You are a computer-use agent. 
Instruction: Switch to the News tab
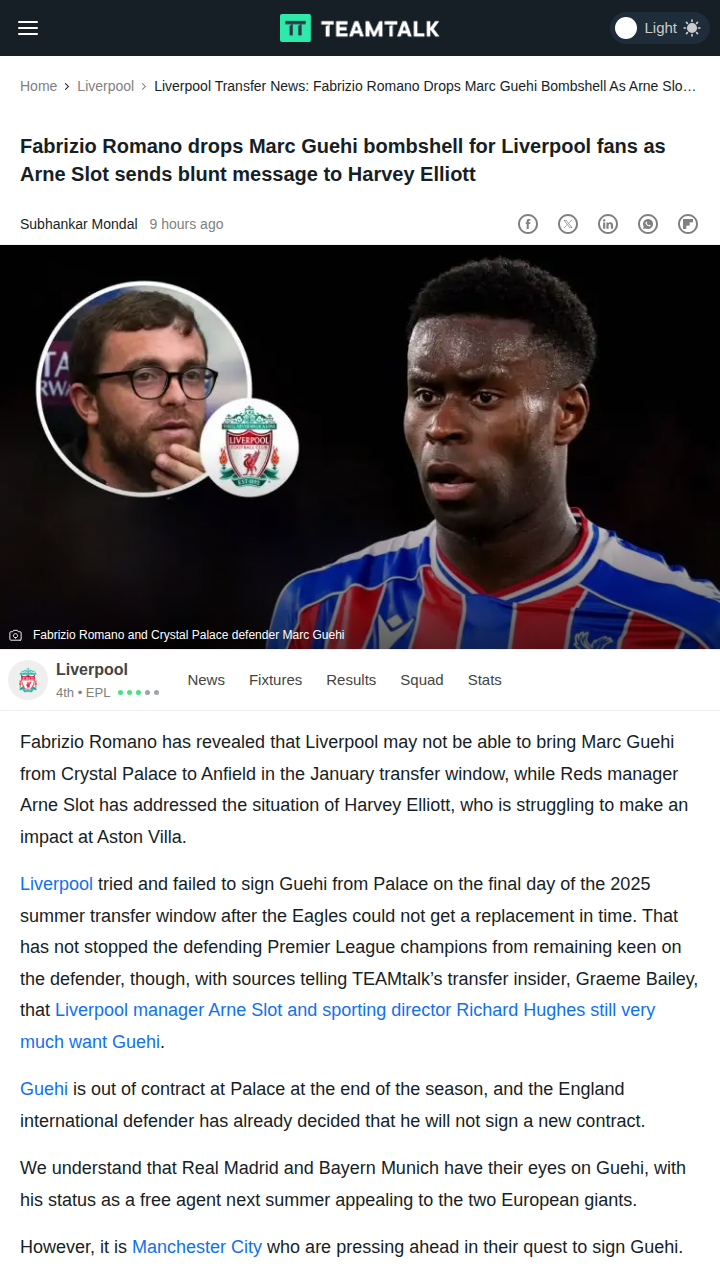point(206,680)
